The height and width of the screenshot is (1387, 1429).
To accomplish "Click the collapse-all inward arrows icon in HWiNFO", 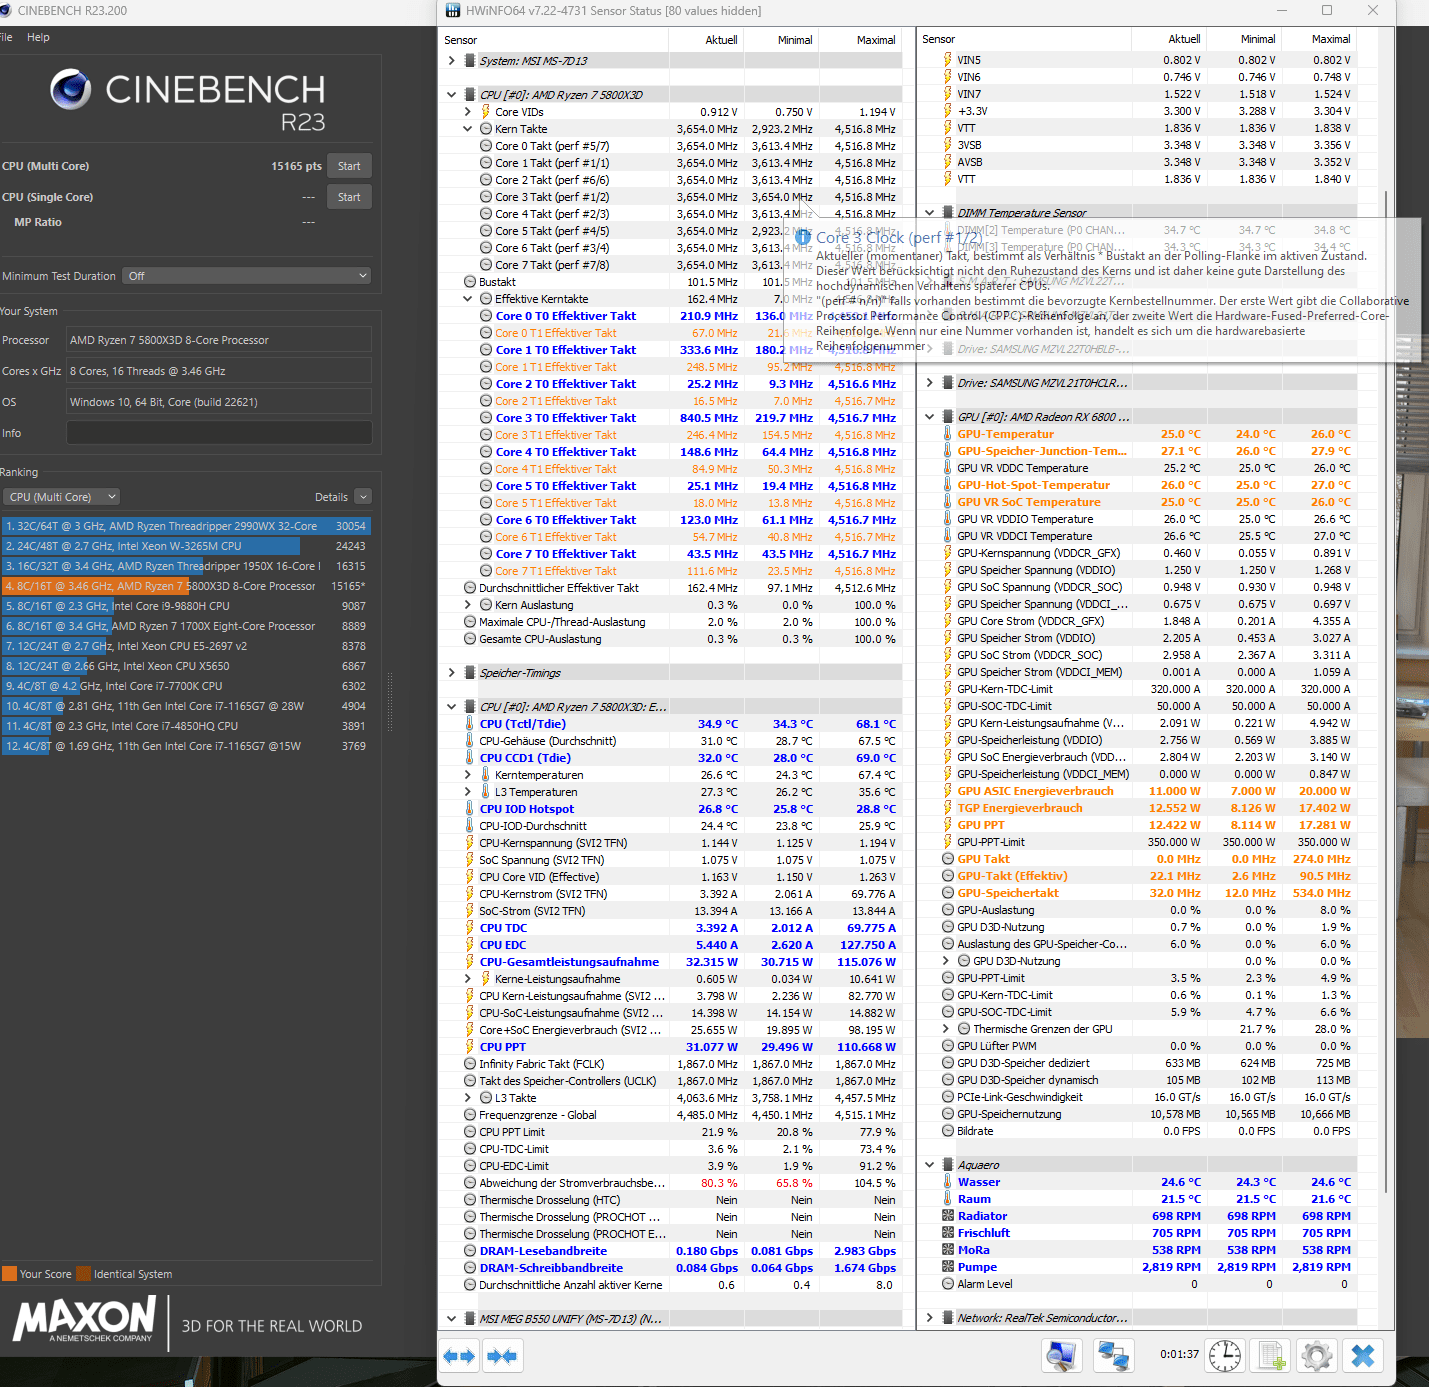I will [x=501, y=1356].
